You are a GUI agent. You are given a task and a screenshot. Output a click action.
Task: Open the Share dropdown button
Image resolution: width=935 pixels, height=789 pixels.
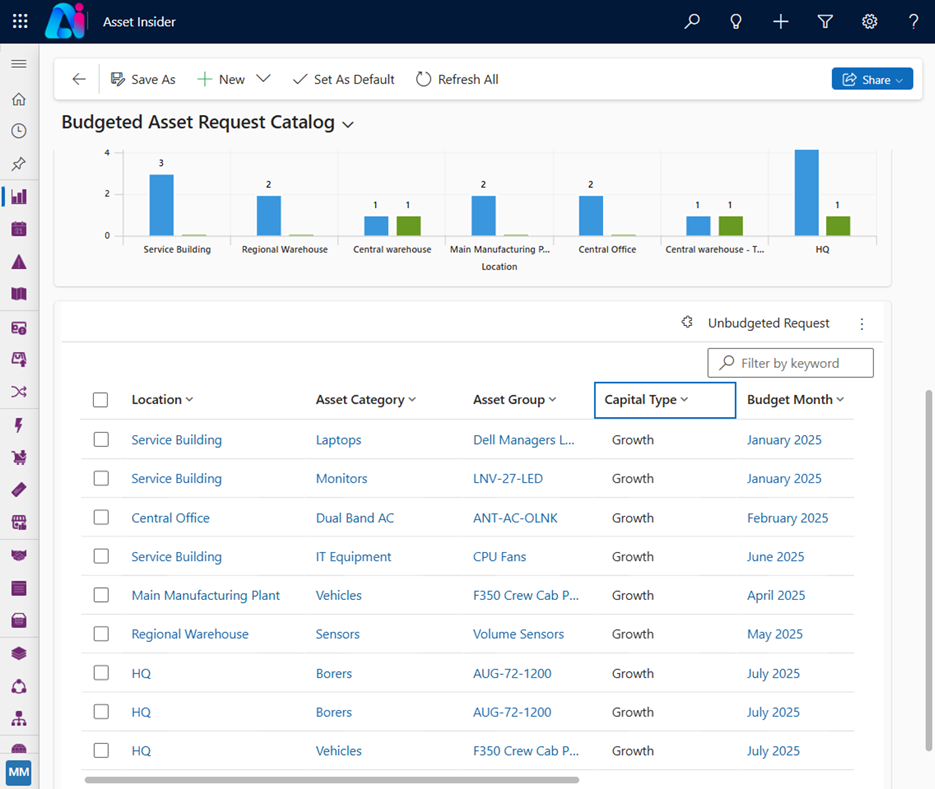point(872,79)
